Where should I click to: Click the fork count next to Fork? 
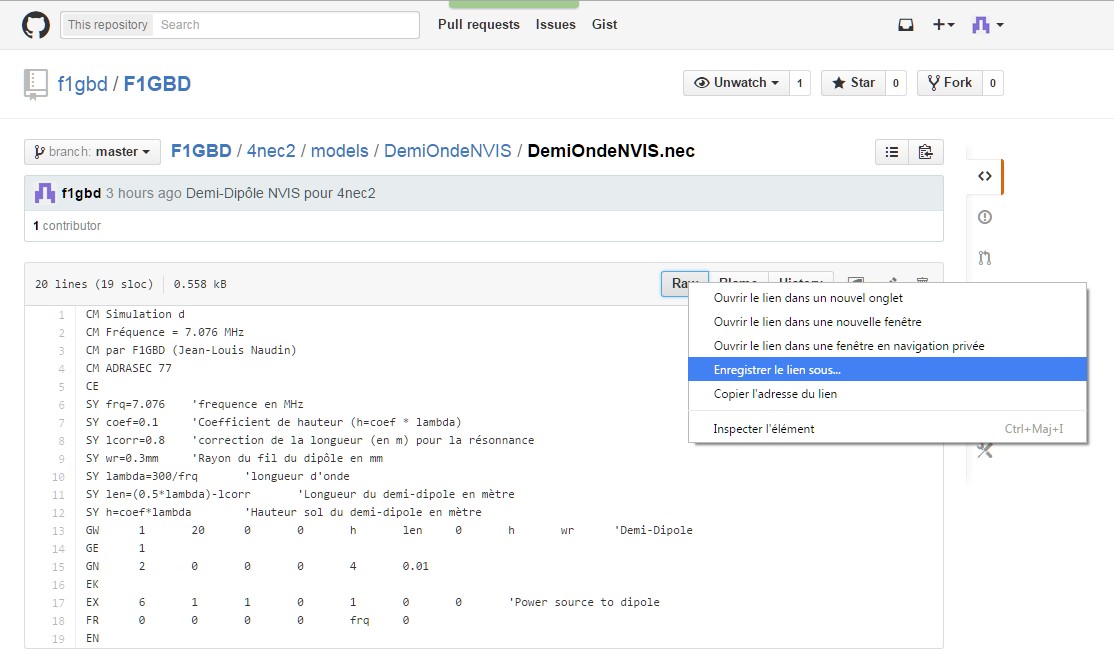click(x=993, y=83)
